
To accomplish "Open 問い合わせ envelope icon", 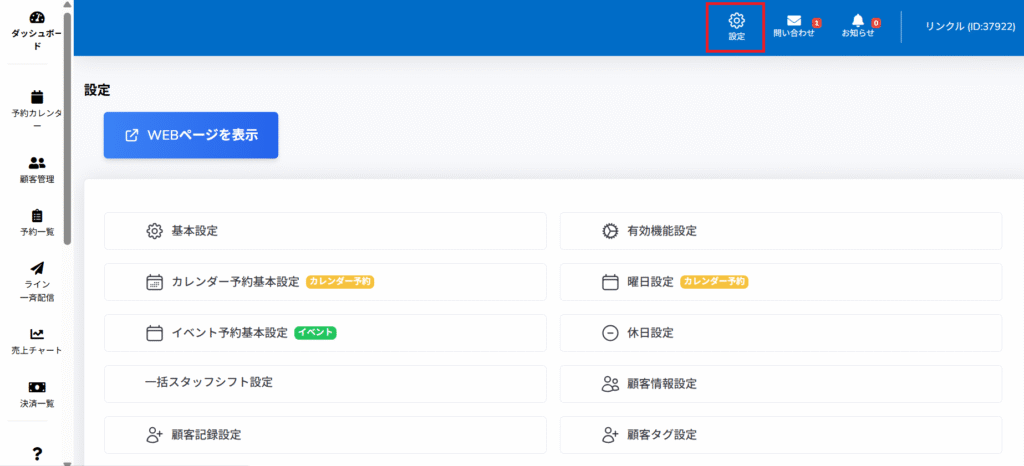I will pyautogui.click(x=793, y=21).
